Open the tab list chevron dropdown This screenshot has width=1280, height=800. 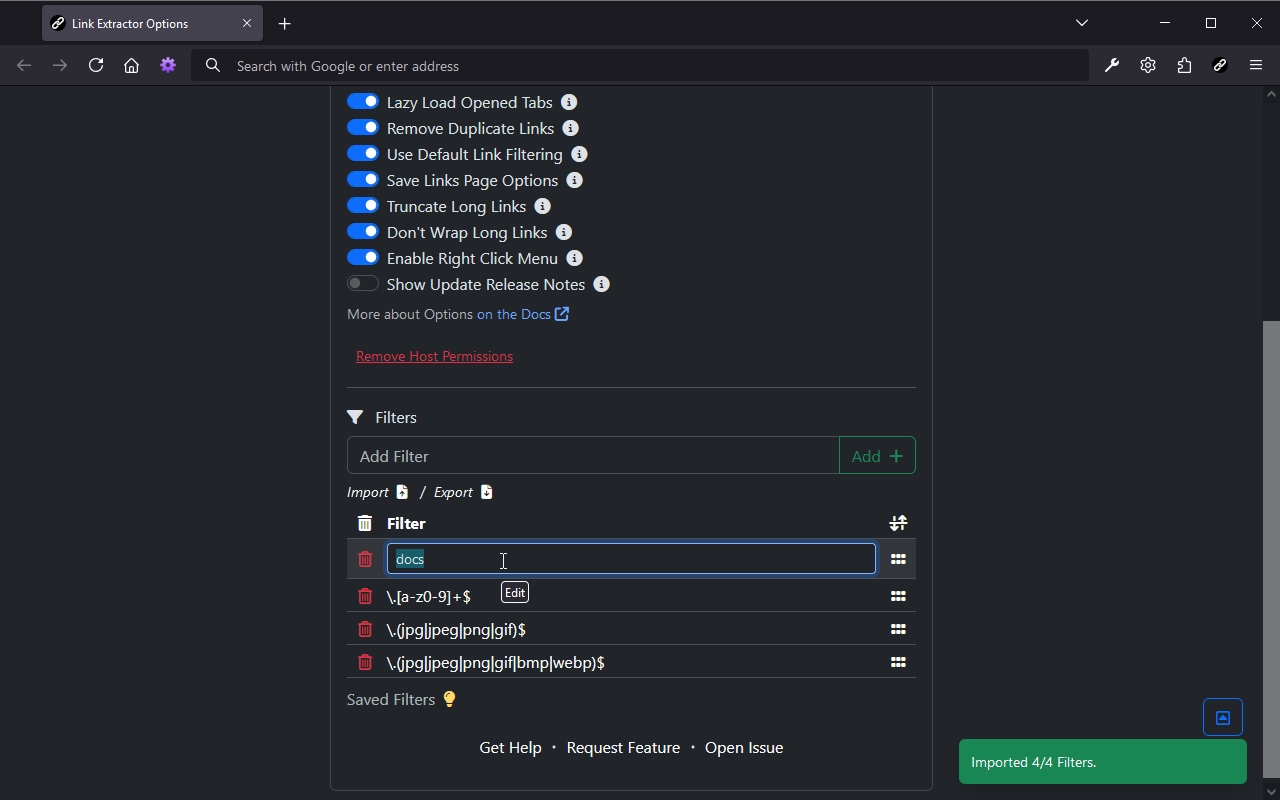[x=1081, y=22]
